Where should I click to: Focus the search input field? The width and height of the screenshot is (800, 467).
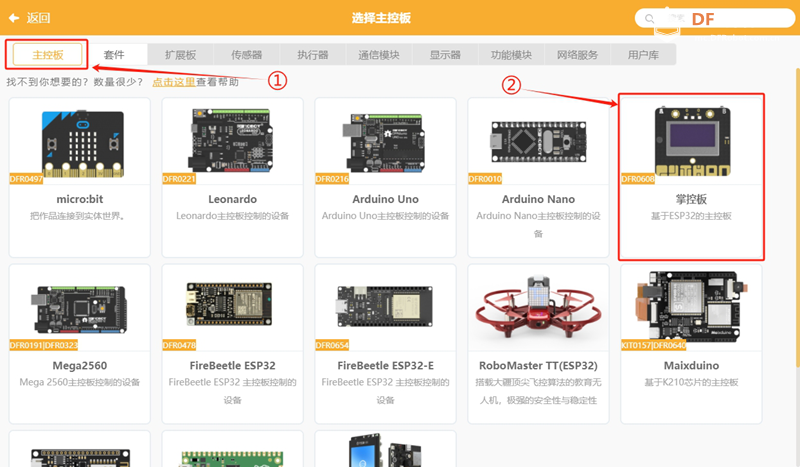(715, 18)
